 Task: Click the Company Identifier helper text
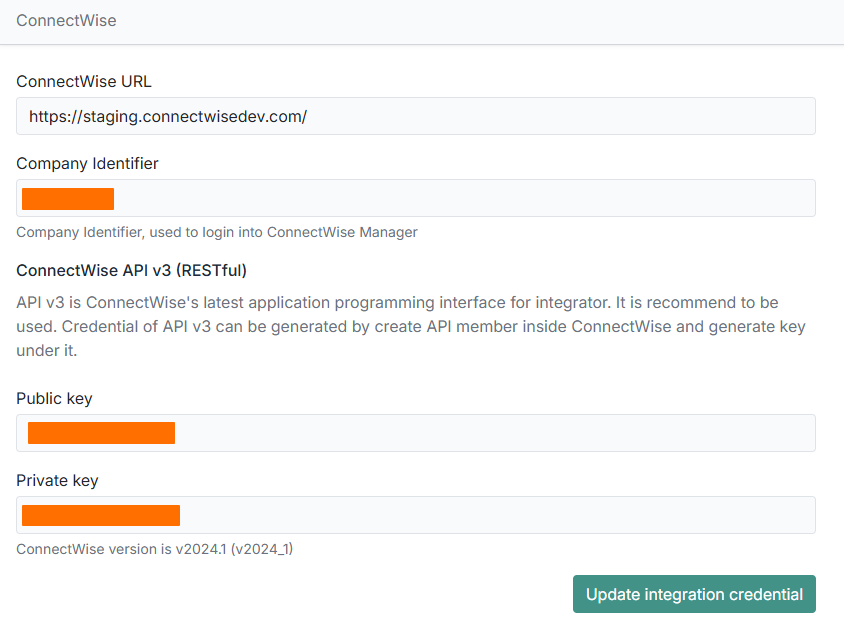pos(216,232)
